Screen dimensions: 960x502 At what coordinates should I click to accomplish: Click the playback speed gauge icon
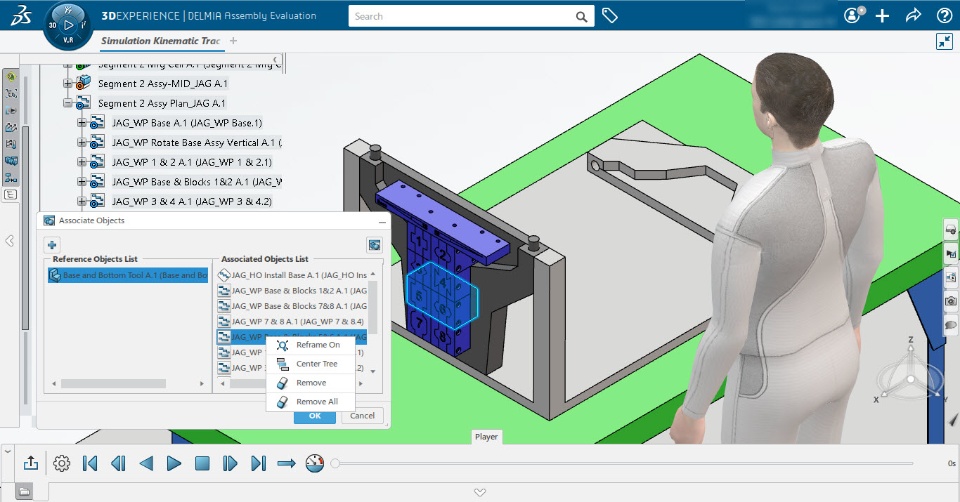tap(315, 463)
